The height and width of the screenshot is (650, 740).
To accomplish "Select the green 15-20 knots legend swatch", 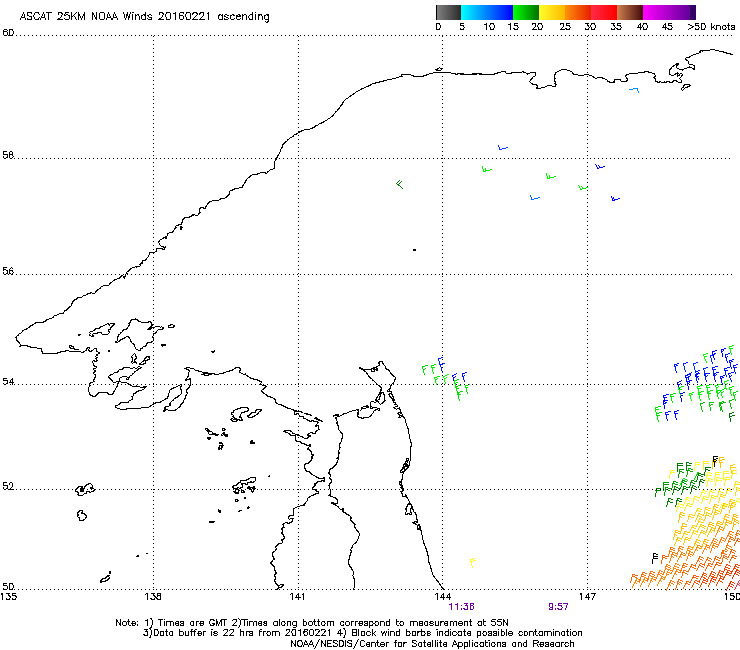I will [526, 12].
